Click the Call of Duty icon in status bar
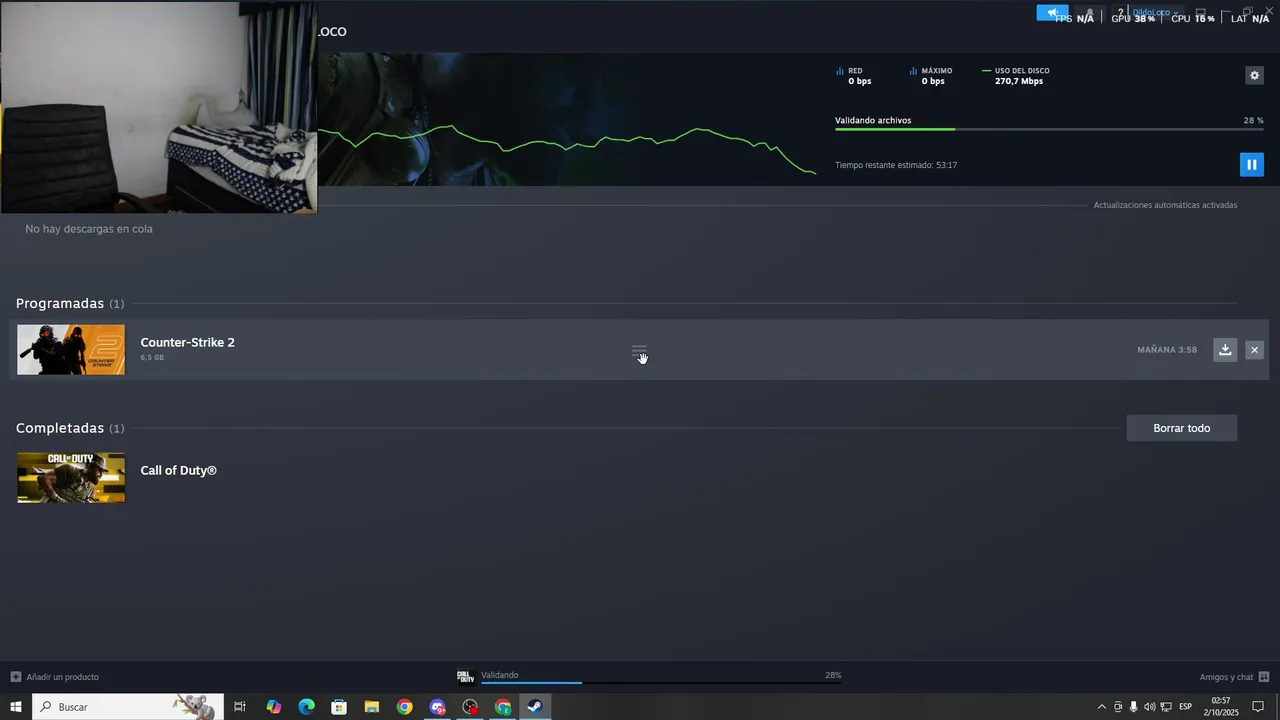Viewport: 1280px width, 720px height. click(x=465, y=676)
